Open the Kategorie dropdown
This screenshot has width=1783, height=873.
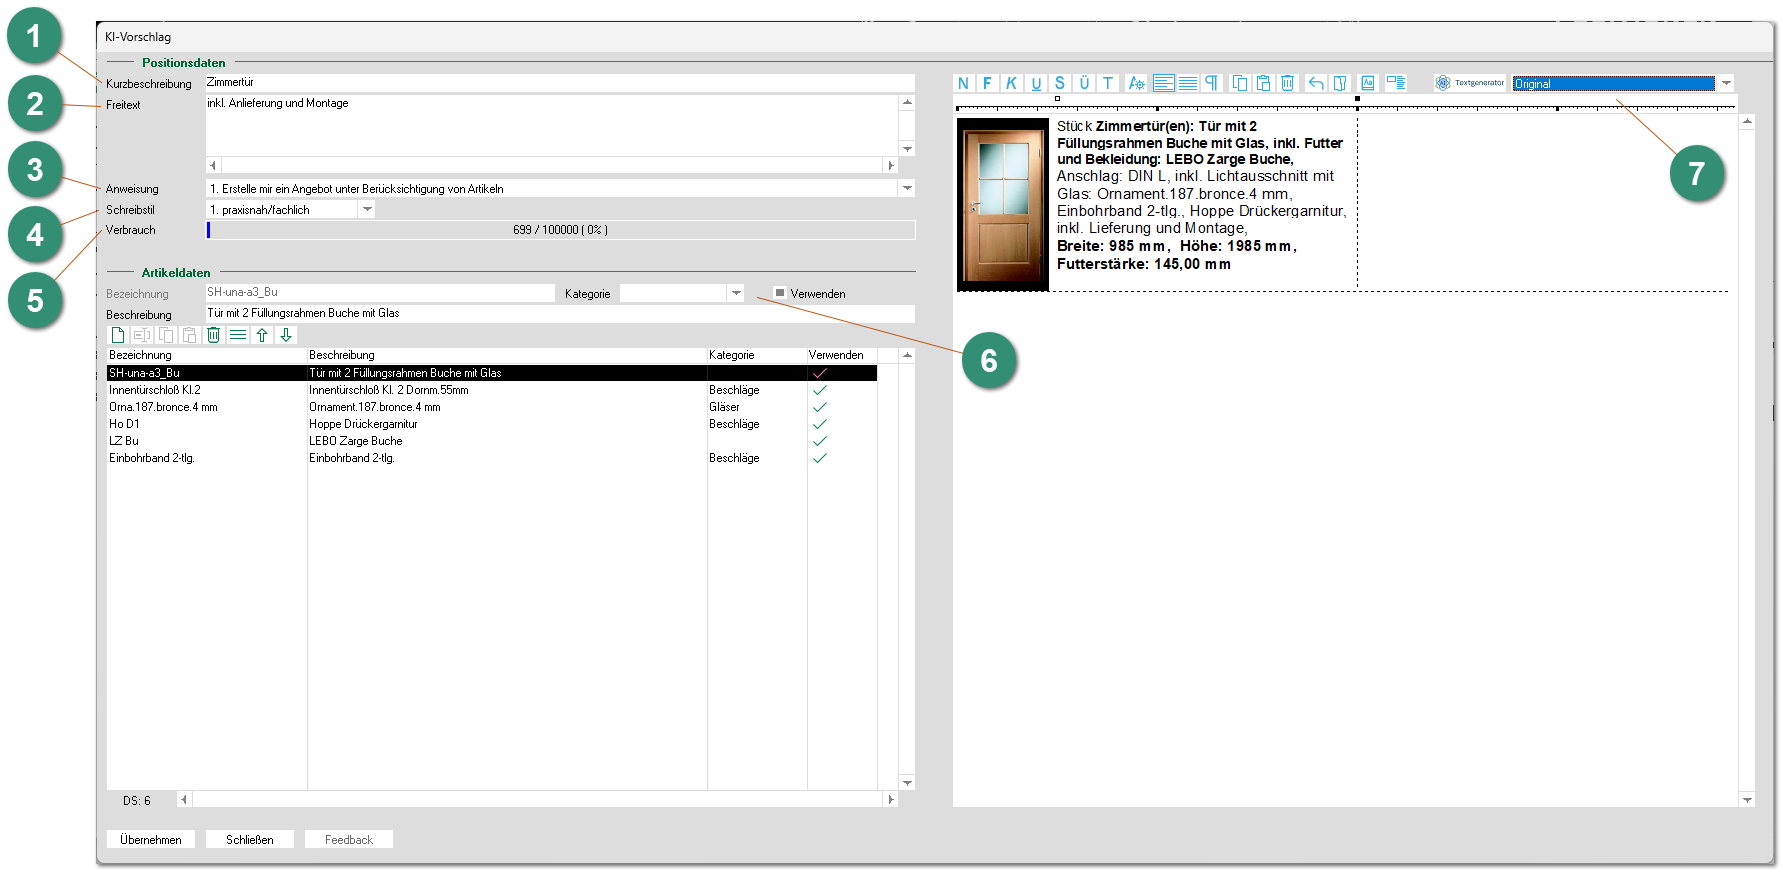(x=736, y=293)
